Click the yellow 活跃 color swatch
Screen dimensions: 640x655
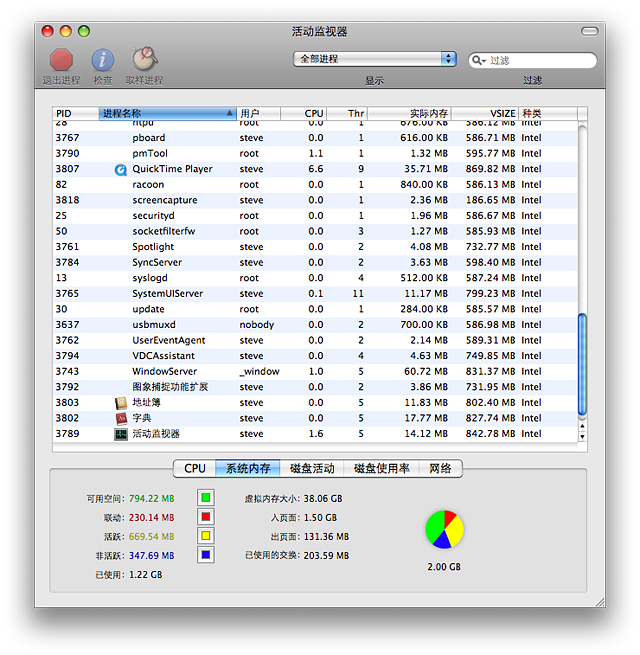click(x=206, y=536)
